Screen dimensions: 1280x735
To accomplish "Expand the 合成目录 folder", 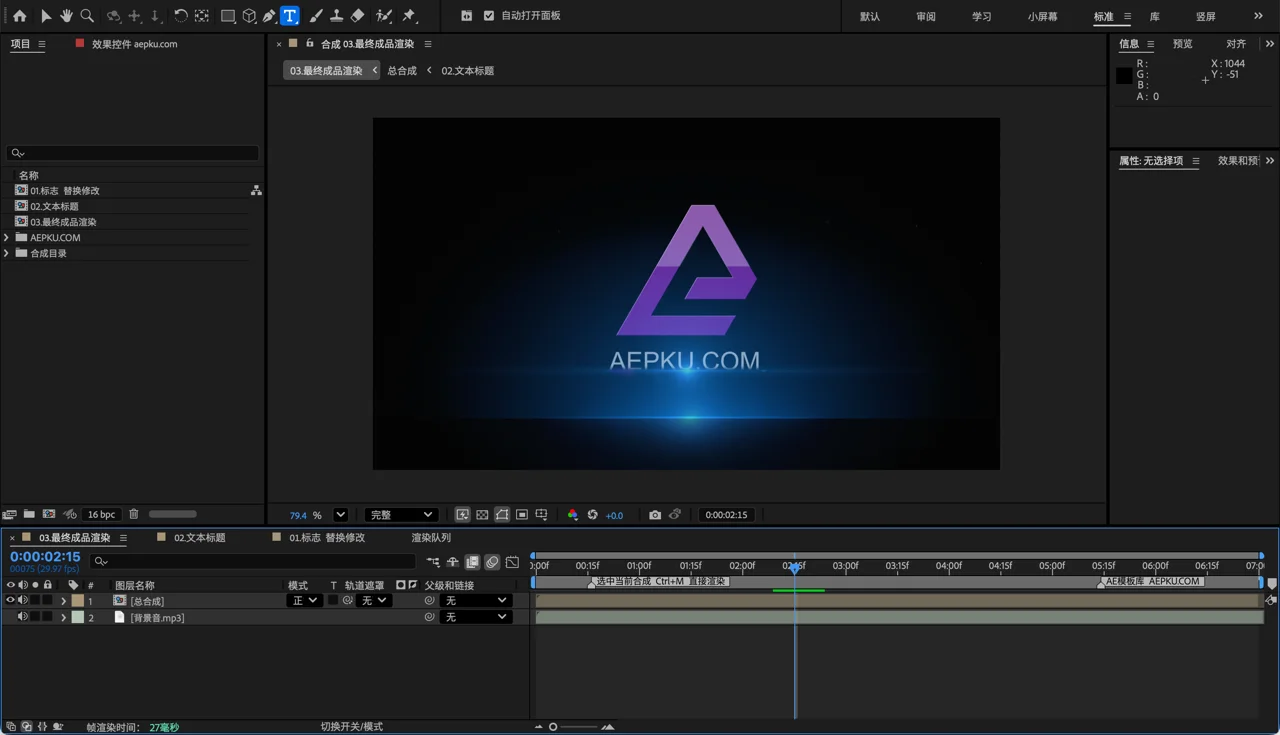I will (x=7, y=253).
